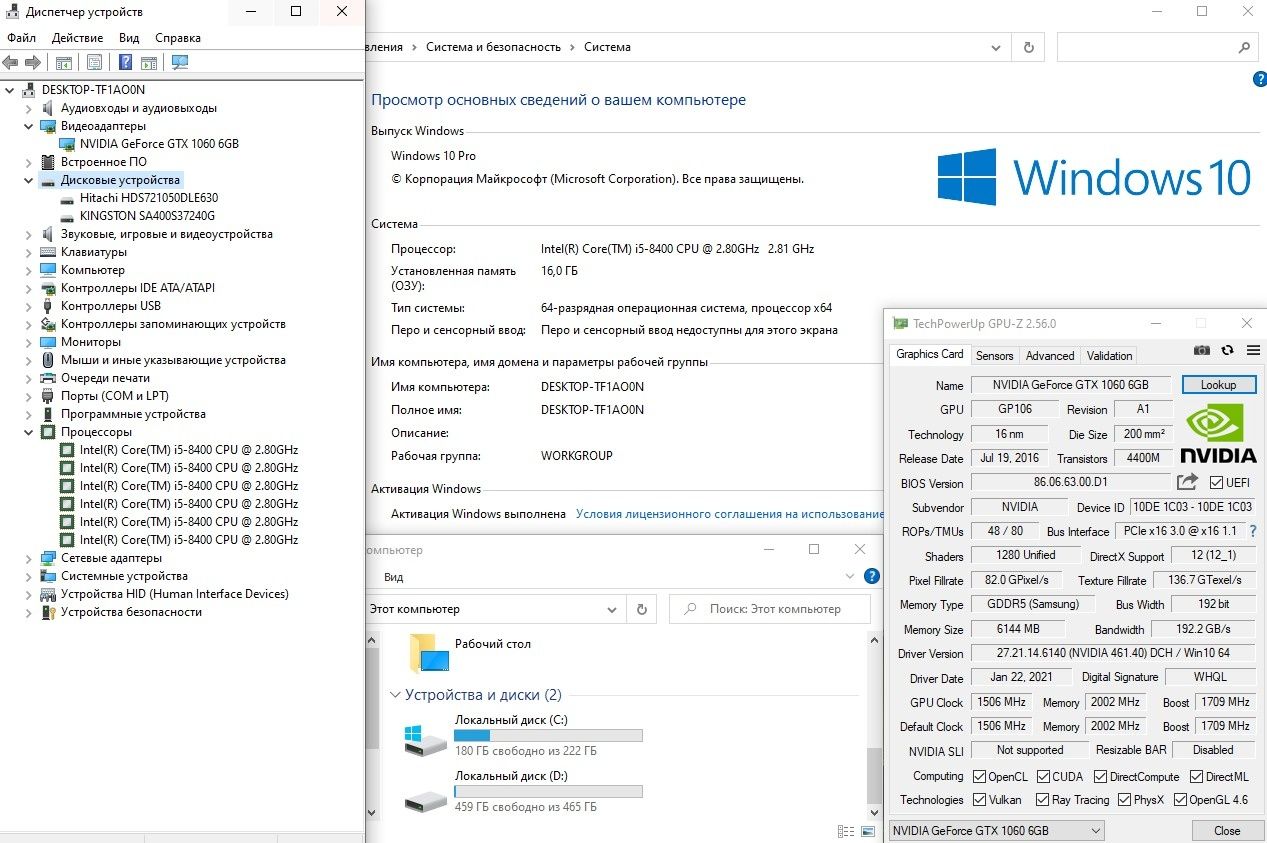Click the NVIDIA GeForce GTX 1060 device icon
This screenshot has width=1267, height=843.
point(67,144)
